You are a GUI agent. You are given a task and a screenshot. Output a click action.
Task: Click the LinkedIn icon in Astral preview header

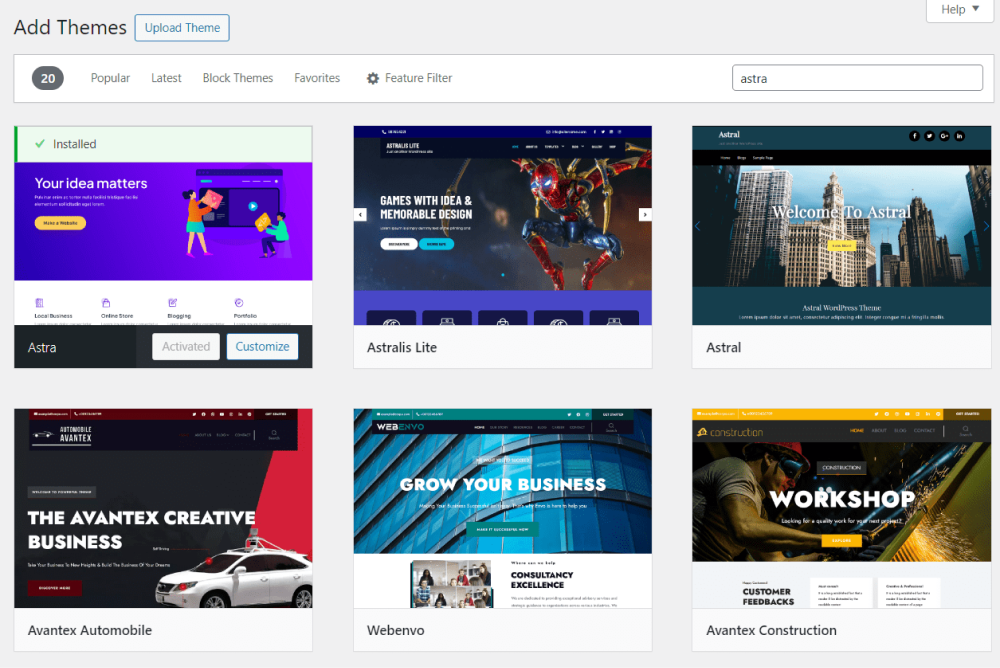pos(959,136)
